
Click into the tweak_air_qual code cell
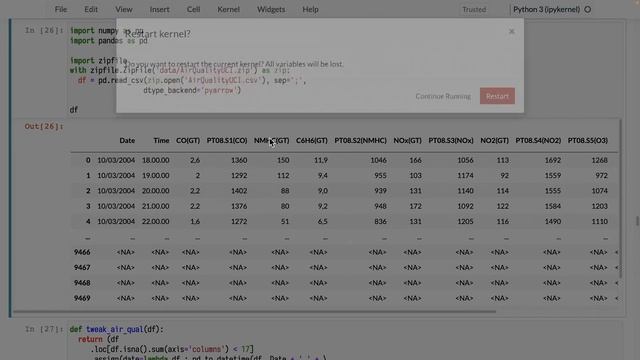(345, 340)
